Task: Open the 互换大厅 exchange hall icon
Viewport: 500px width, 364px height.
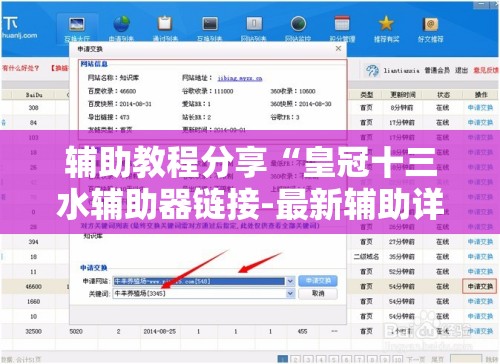Action: tap(77, 24)
